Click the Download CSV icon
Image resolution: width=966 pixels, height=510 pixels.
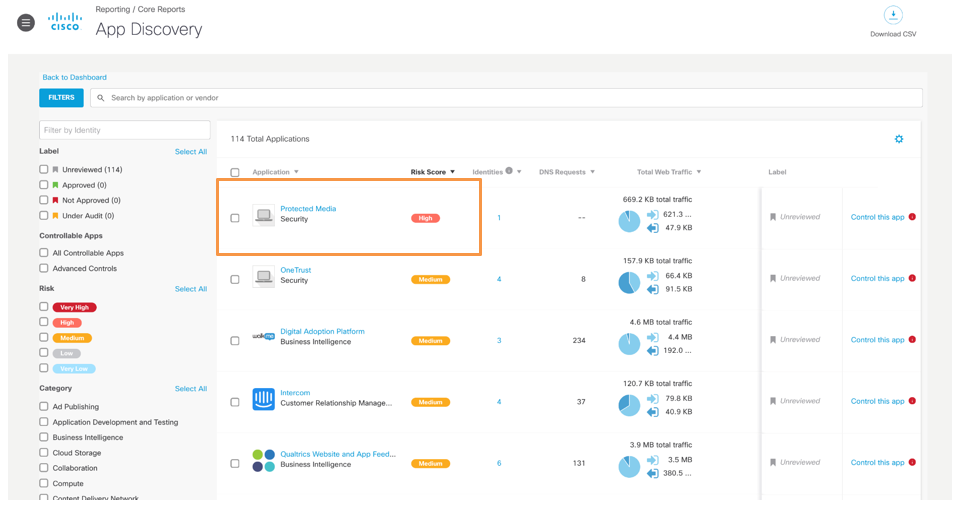click(x=893, y=15)
